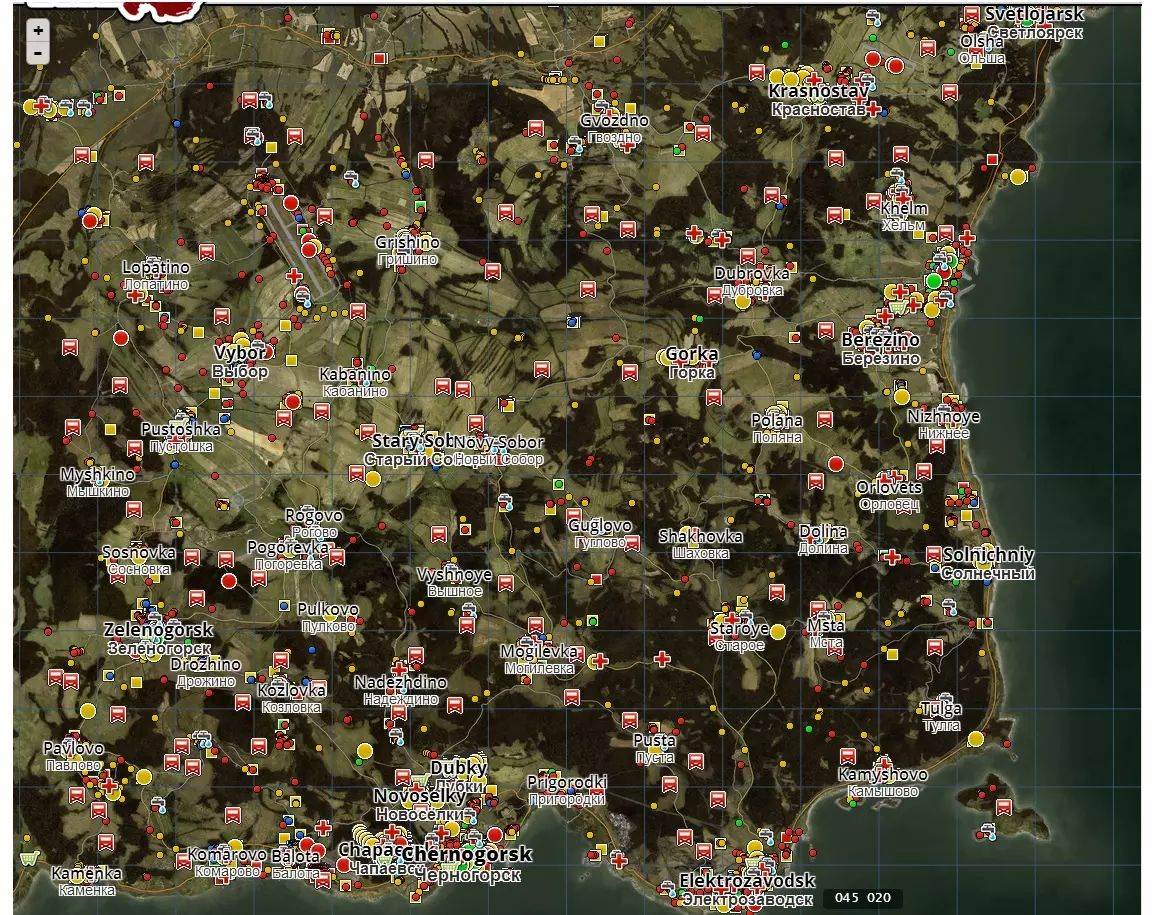Image resolution: width=1152 pixels, height=915 pixels.
Task: Click the Vybor town label
Action: [x=240, y=353]
